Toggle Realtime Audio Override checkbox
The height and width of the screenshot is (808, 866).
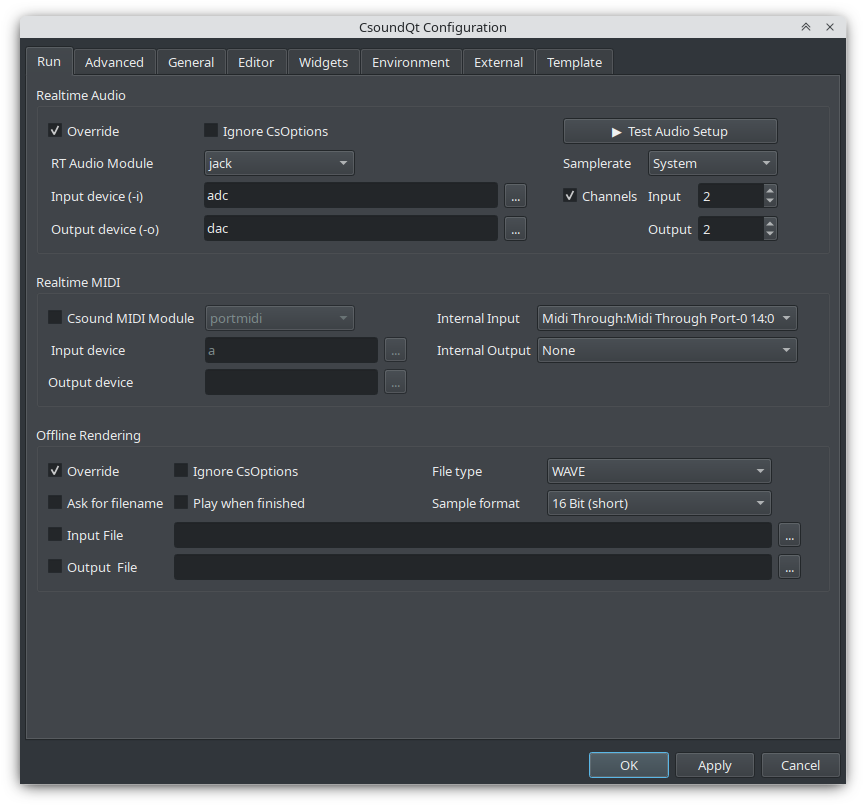pos(55,131)
